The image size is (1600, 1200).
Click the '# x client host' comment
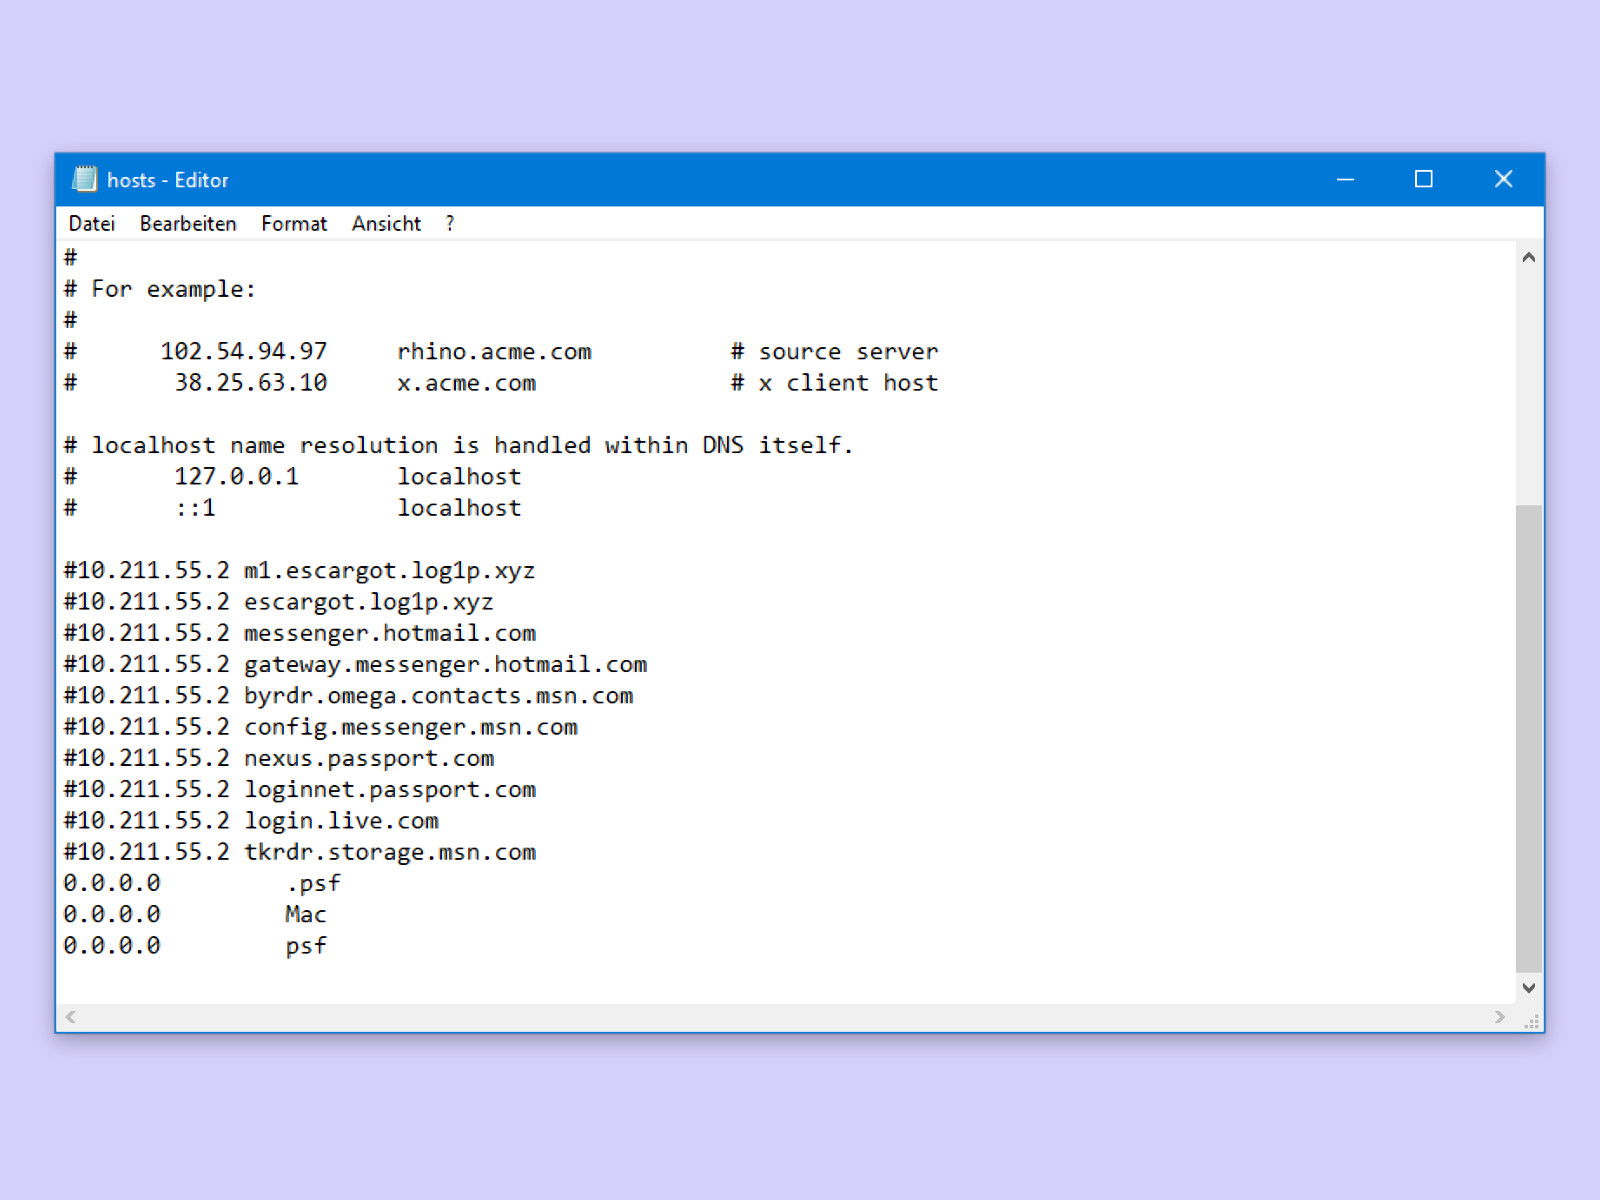coord(834,383)
